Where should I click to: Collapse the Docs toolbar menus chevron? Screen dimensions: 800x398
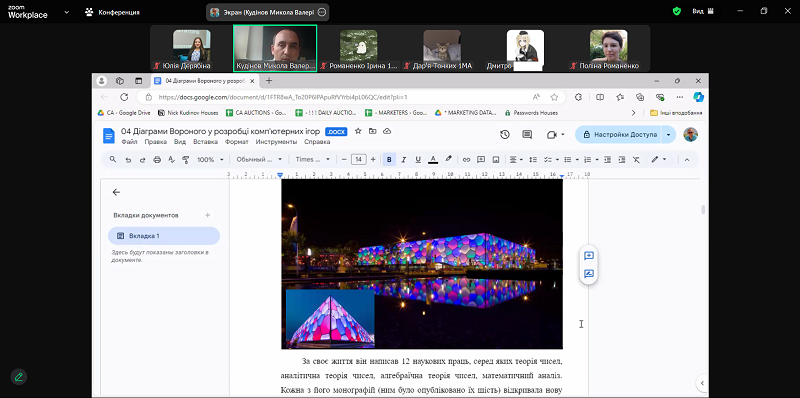click(x=687, y=160)
